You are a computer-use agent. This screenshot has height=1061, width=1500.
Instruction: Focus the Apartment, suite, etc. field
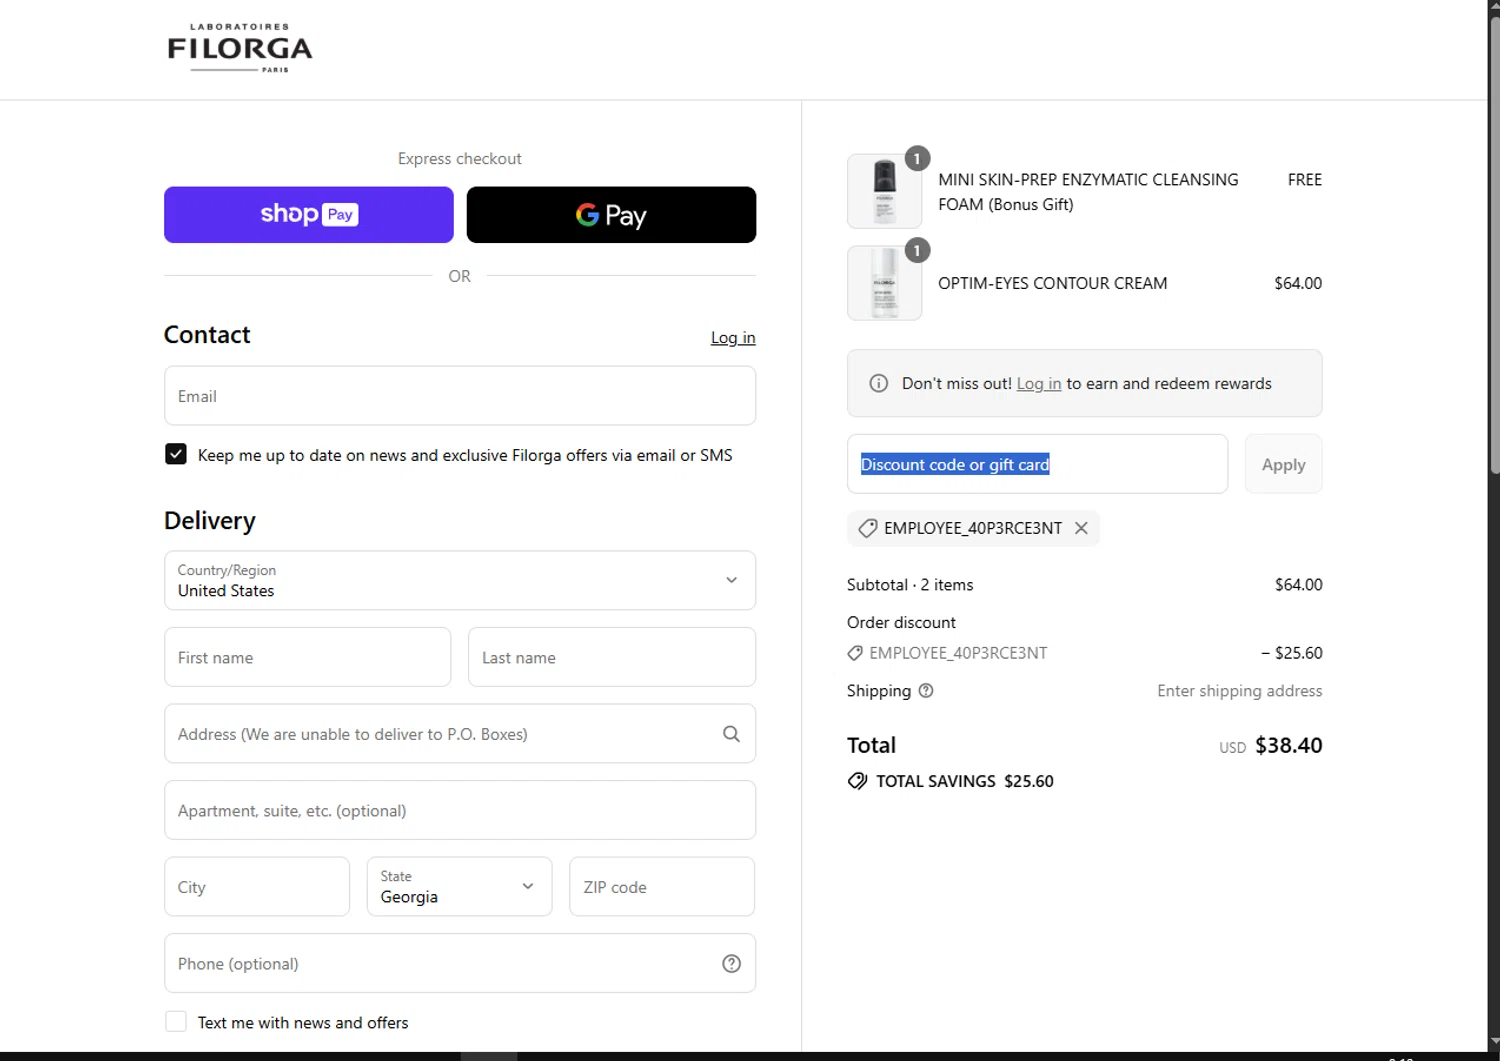click(460, 810)
